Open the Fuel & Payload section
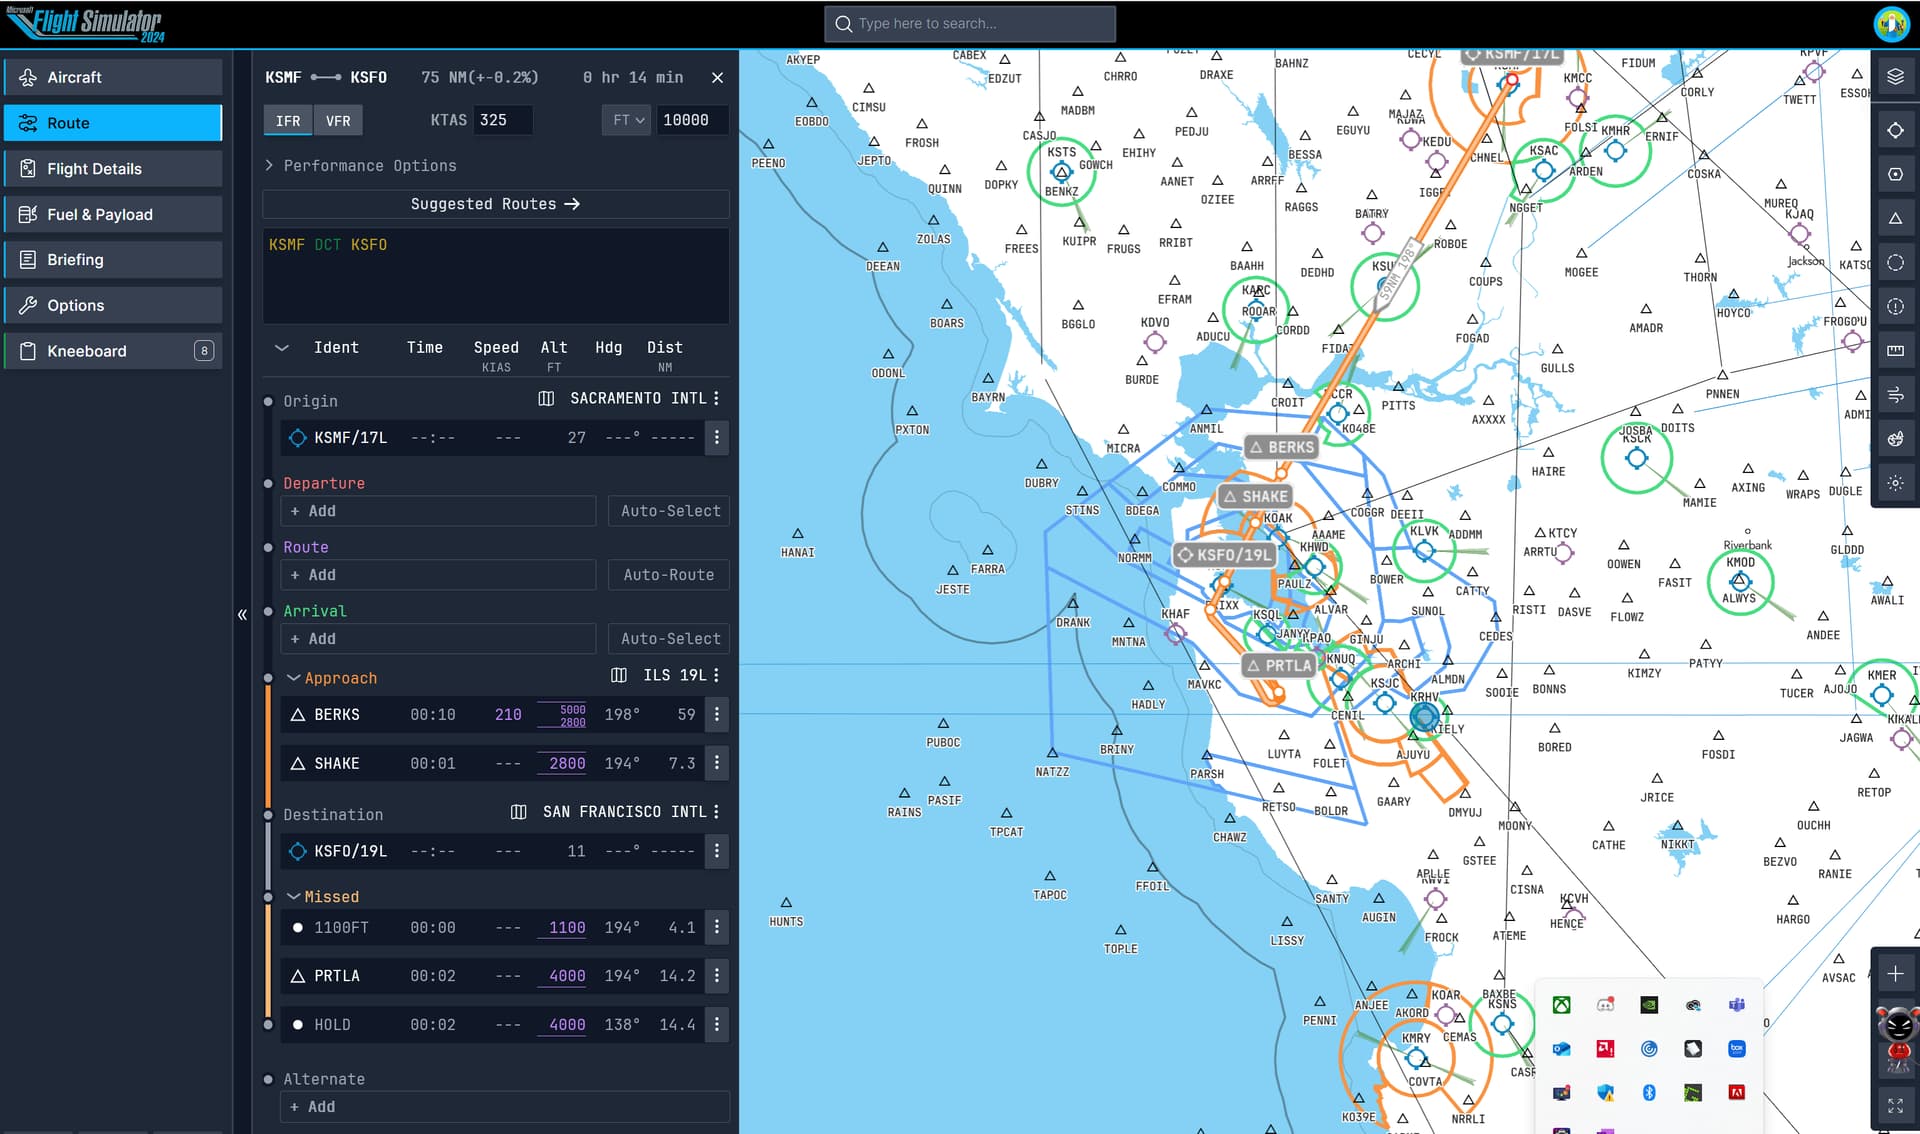The image size is (1920, 1134). point(113,214)
